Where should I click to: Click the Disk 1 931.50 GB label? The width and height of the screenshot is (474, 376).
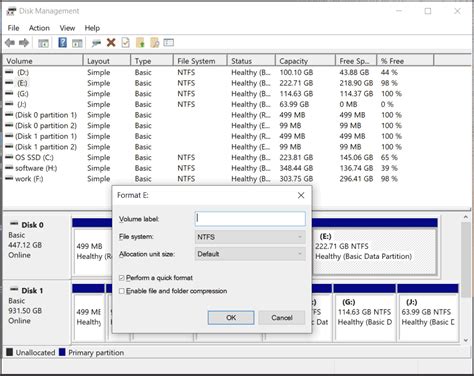(x=25, y=311)
